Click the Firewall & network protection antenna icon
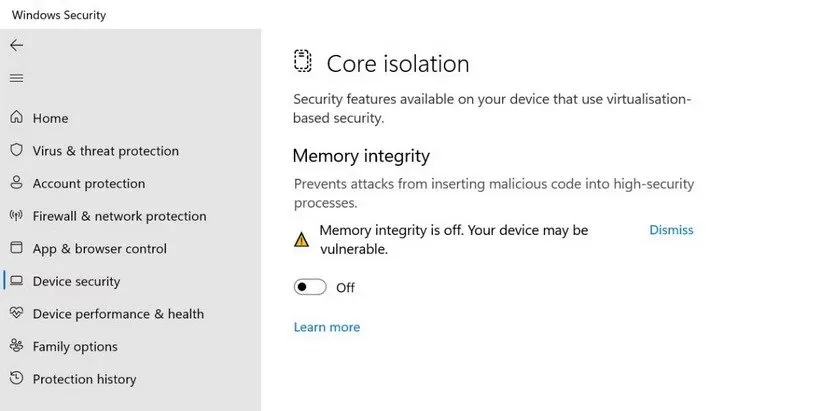Viewport: 822px width, 411px height. pyautogui.click(x=16, y=216)
